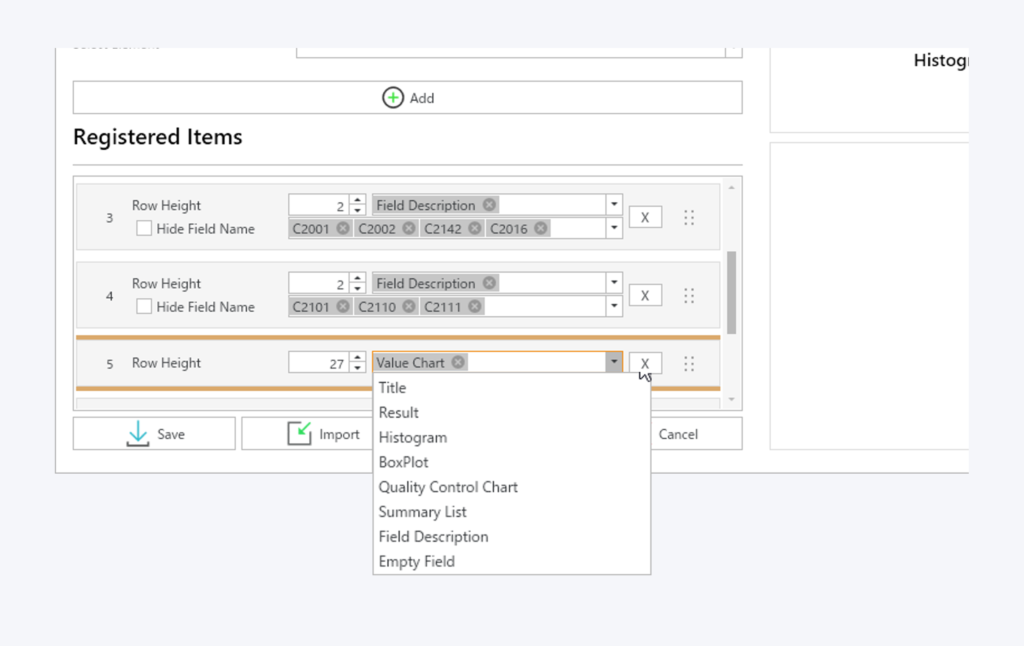Viewport: 1024px width, 646px height.
Task: Click the green plus Add icon
Action: (x=393, y=98)
